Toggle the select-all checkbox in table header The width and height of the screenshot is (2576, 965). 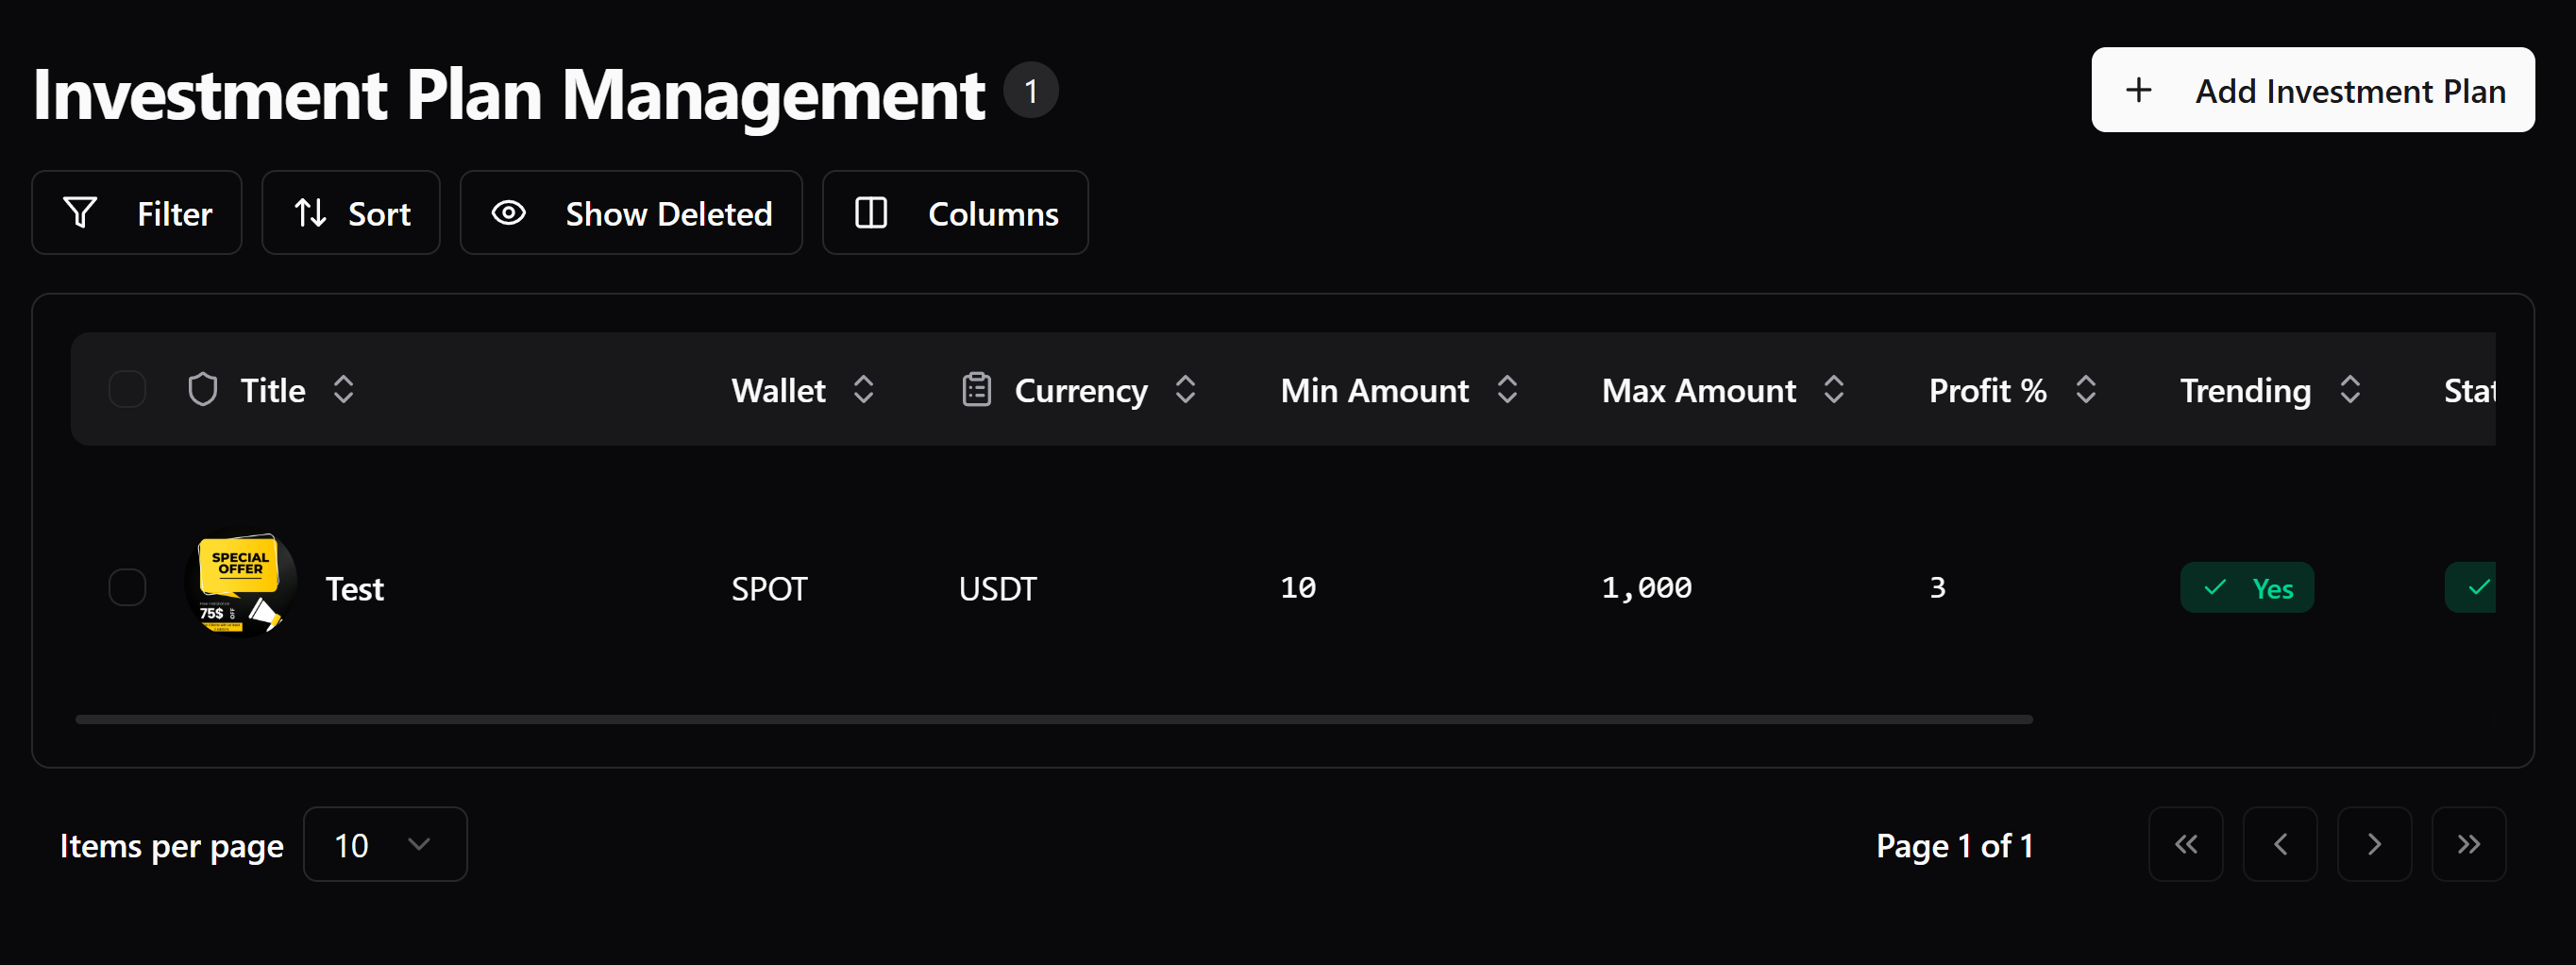tap(127, 389)
